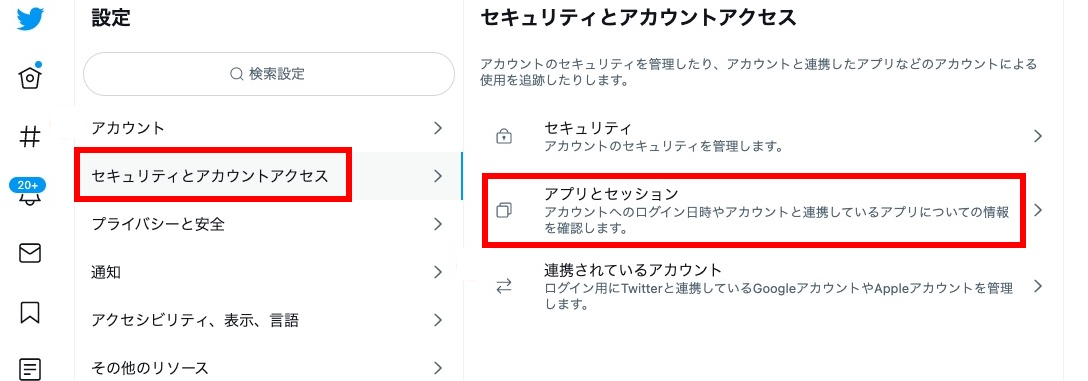Click the stacked squares icon for アプリとセッション

[x=504, y=210]
